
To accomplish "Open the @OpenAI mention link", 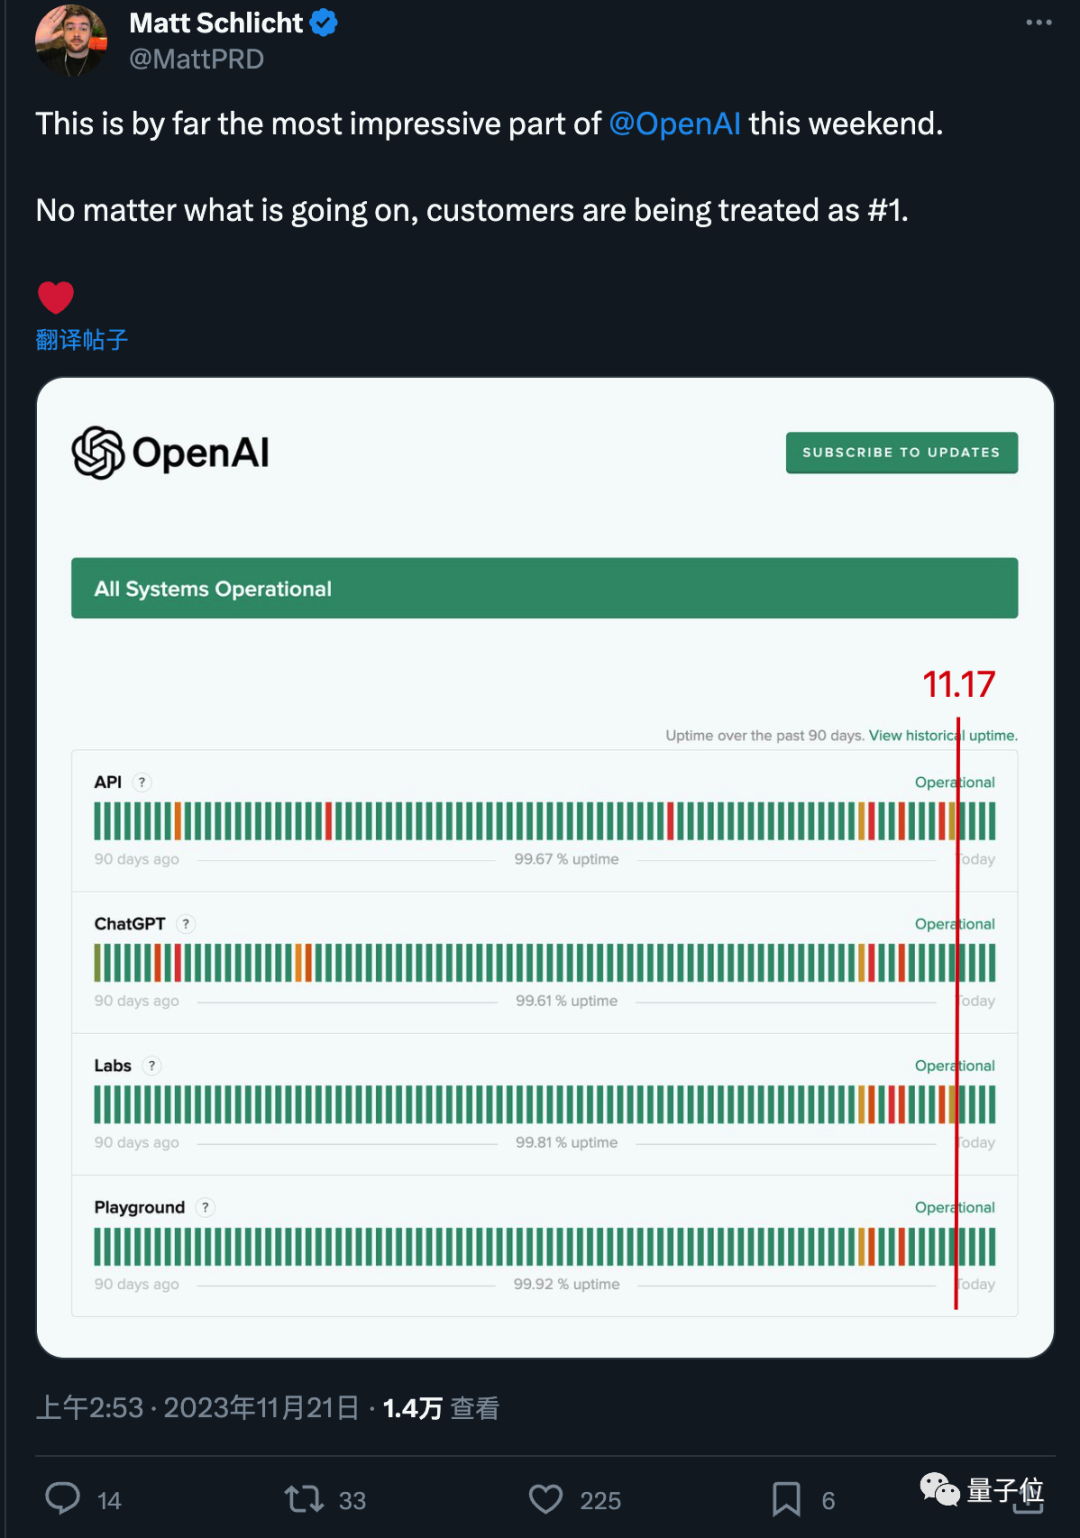I will 675,124.
